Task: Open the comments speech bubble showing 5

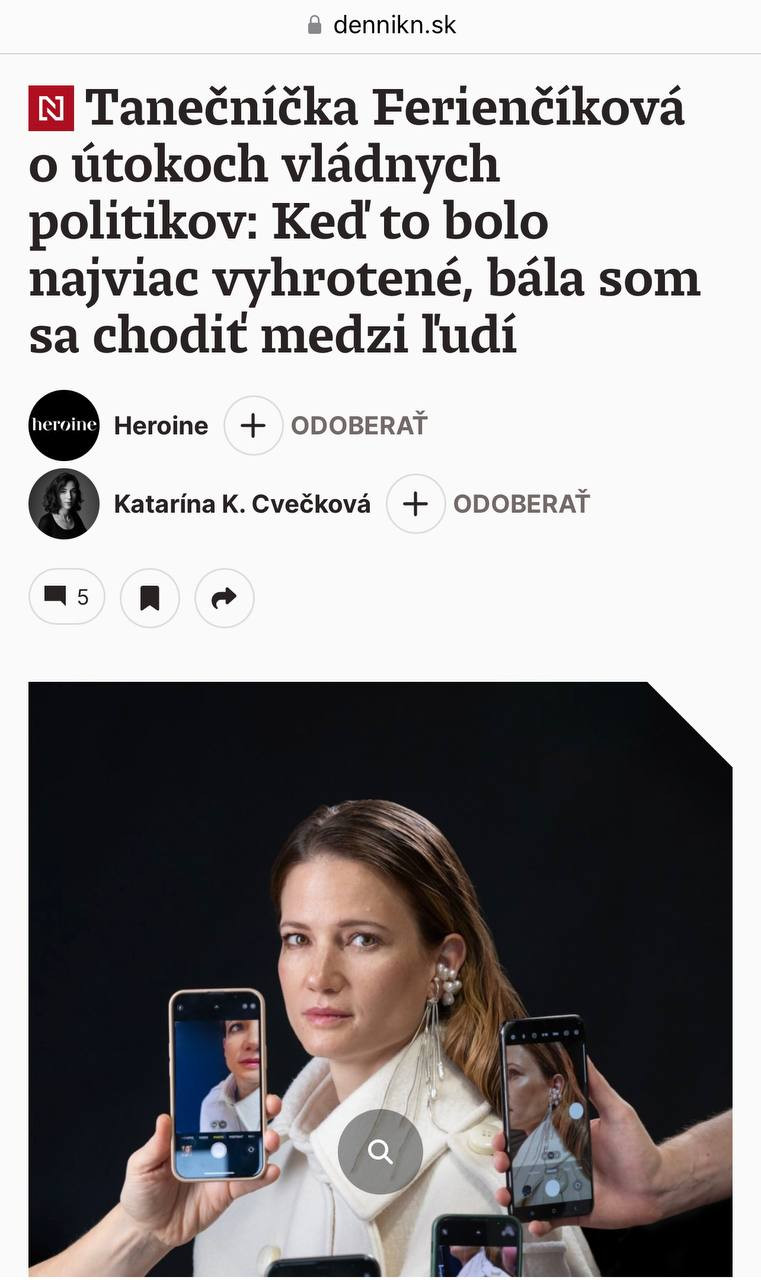Action: click(67, 597)
